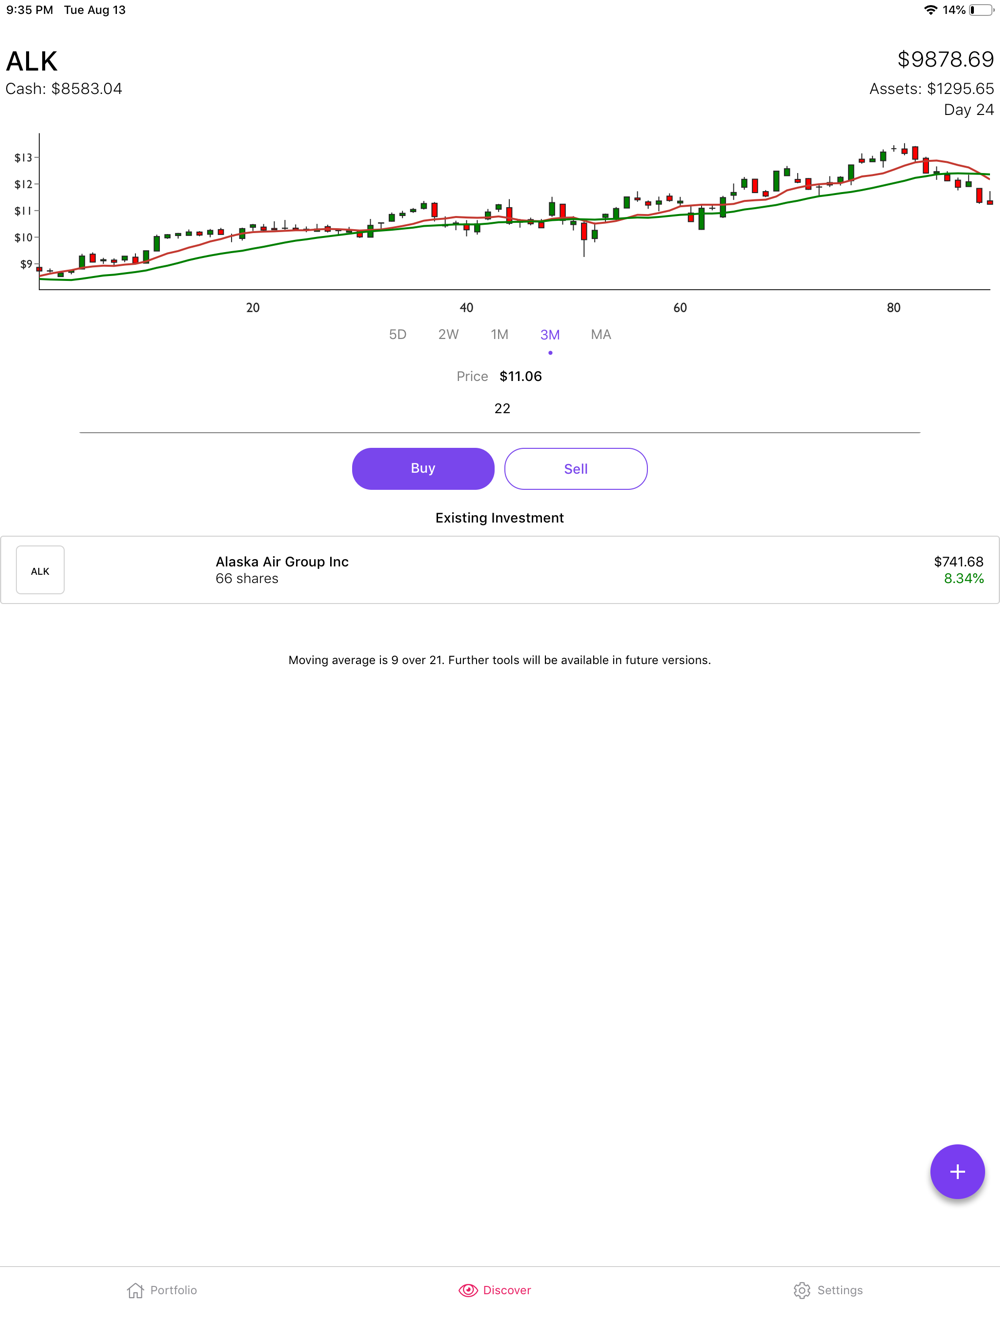Screen dimensions: 1000x1334
Task: Tap the 8.34% gain label
Action: tap(963, 579)
